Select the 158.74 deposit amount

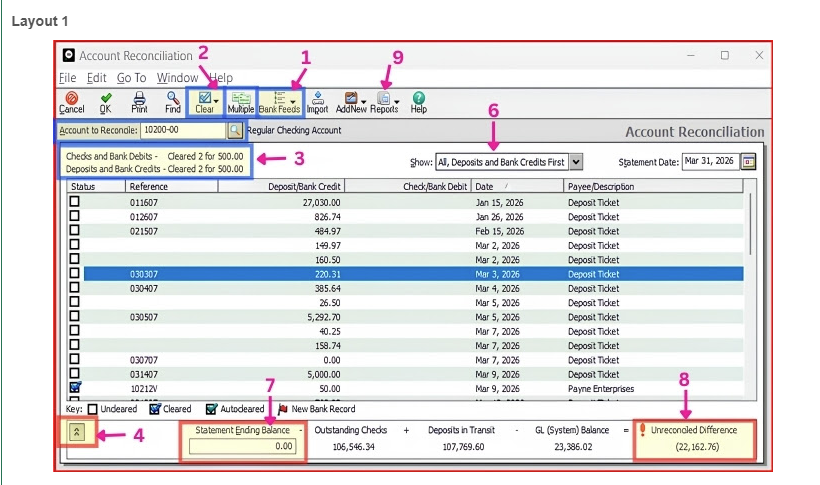pos(329,346)
